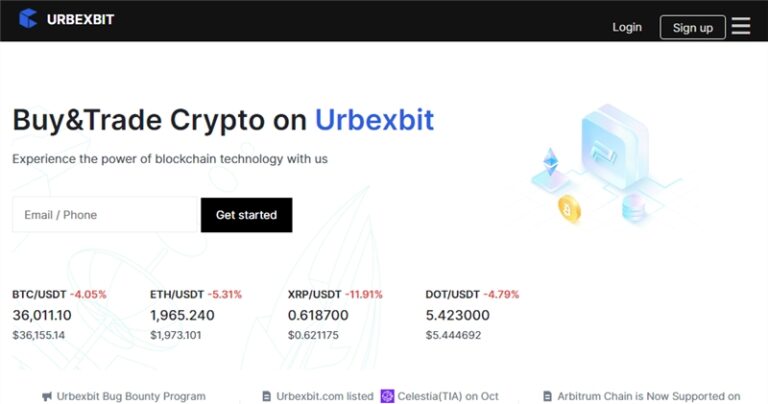Open Urbexbit Bug Bounty Program announcement
This screenshot has width=768, height=404.
tap(131, 396)
